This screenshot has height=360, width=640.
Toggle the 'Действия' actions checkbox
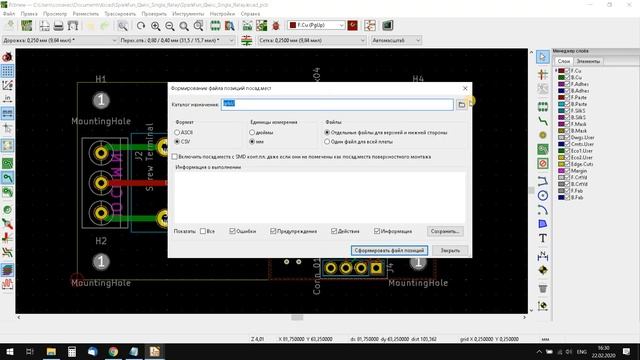coord(334,231)
